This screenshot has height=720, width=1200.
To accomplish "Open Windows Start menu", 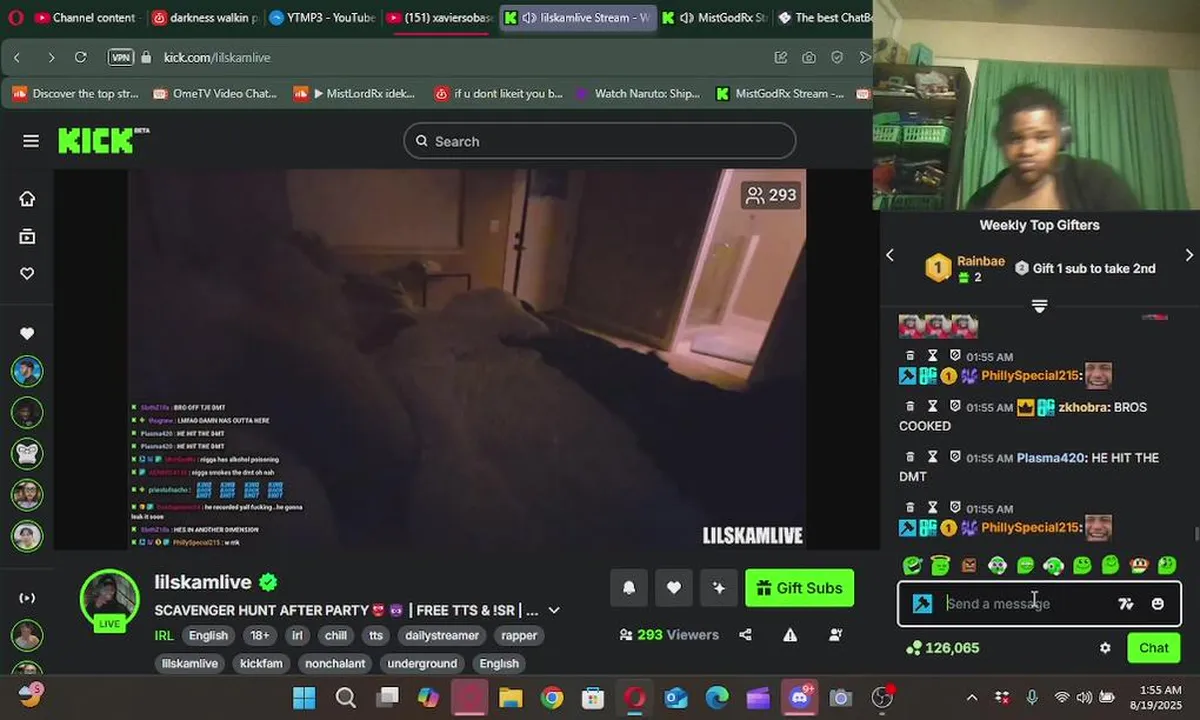I will [x=304, y=697].
